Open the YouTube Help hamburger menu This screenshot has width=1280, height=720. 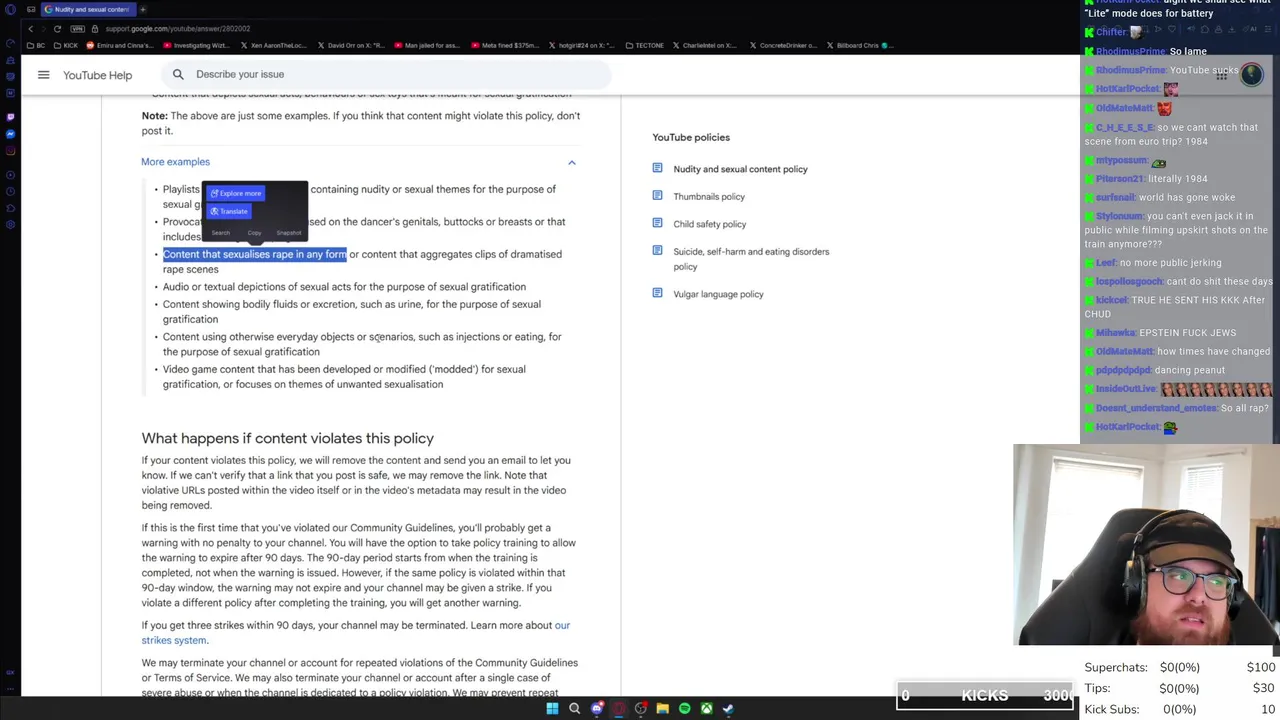tap(43, 75)
